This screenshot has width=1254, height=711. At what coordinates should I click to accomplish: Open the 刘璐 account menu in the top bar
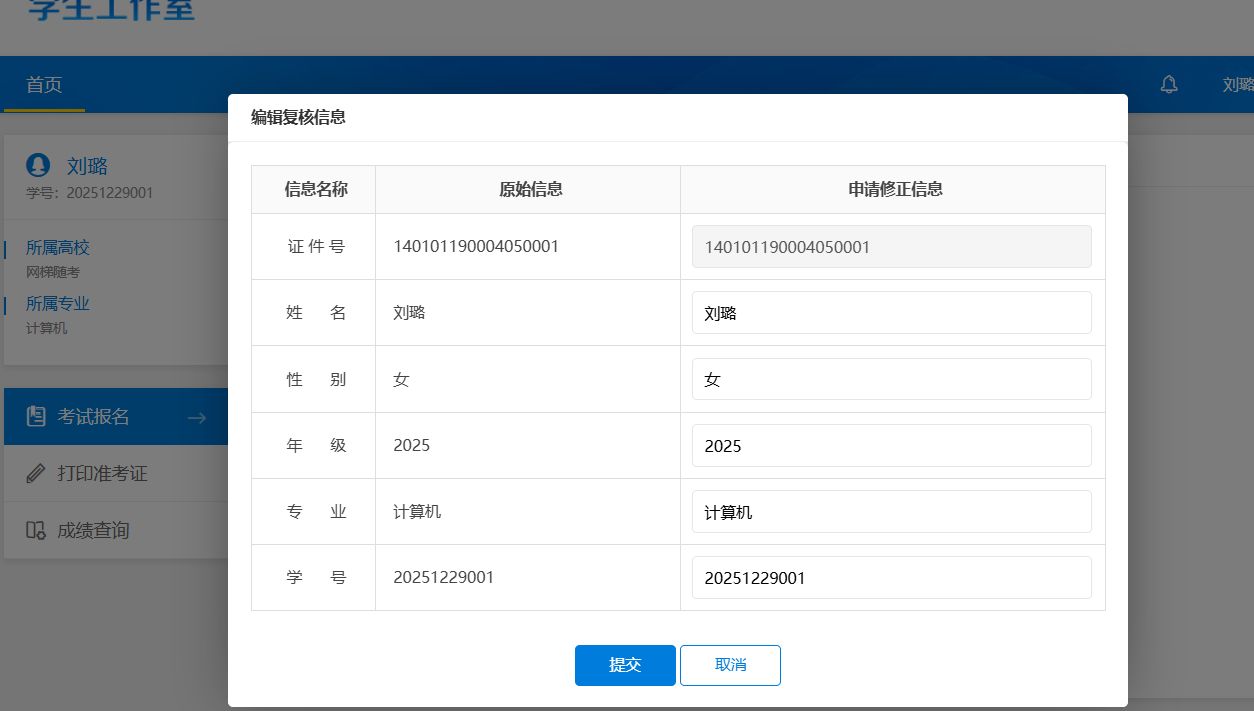pos(1238,85)
